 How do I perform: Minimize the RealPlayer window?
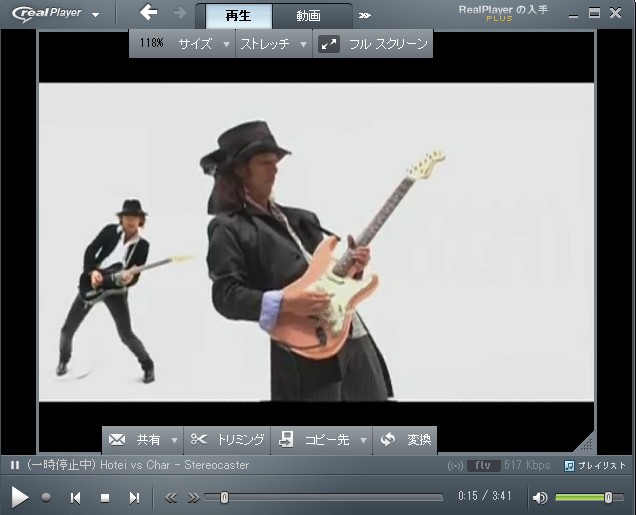pyautogui.click(x=573, y=15)
